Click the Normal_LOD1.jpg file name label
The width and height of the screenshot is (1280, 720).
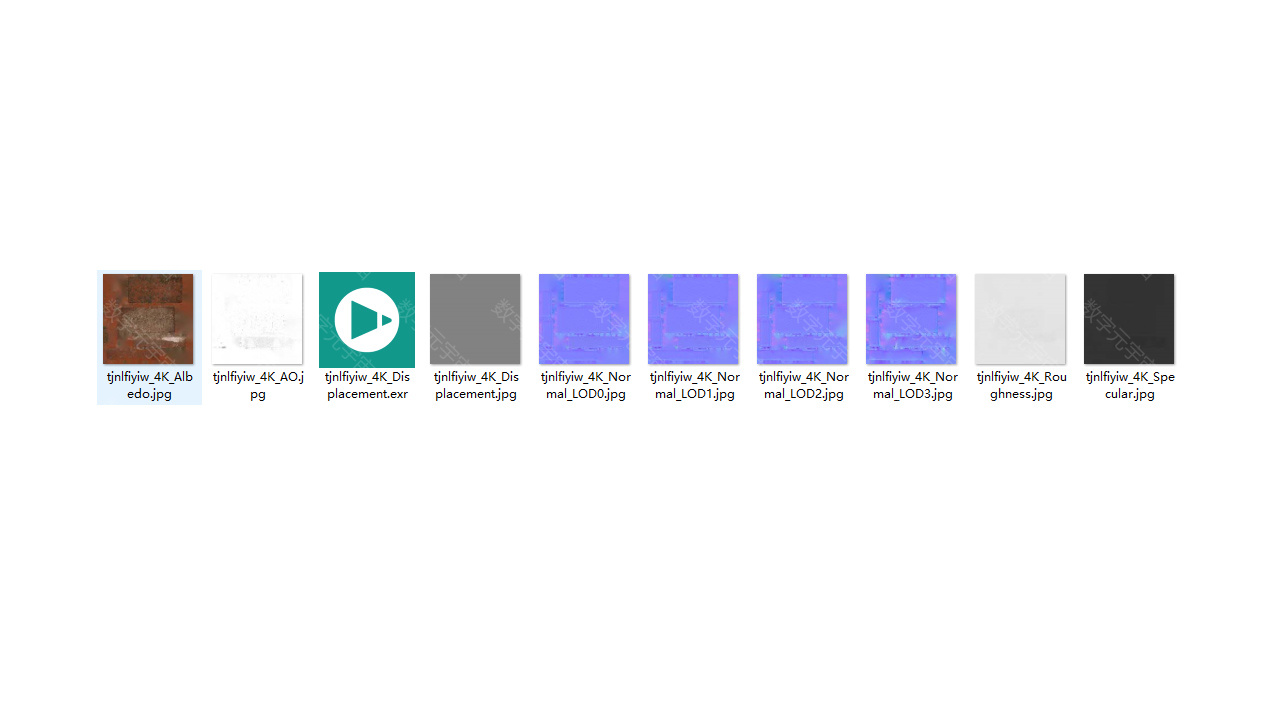click(694, 385)
